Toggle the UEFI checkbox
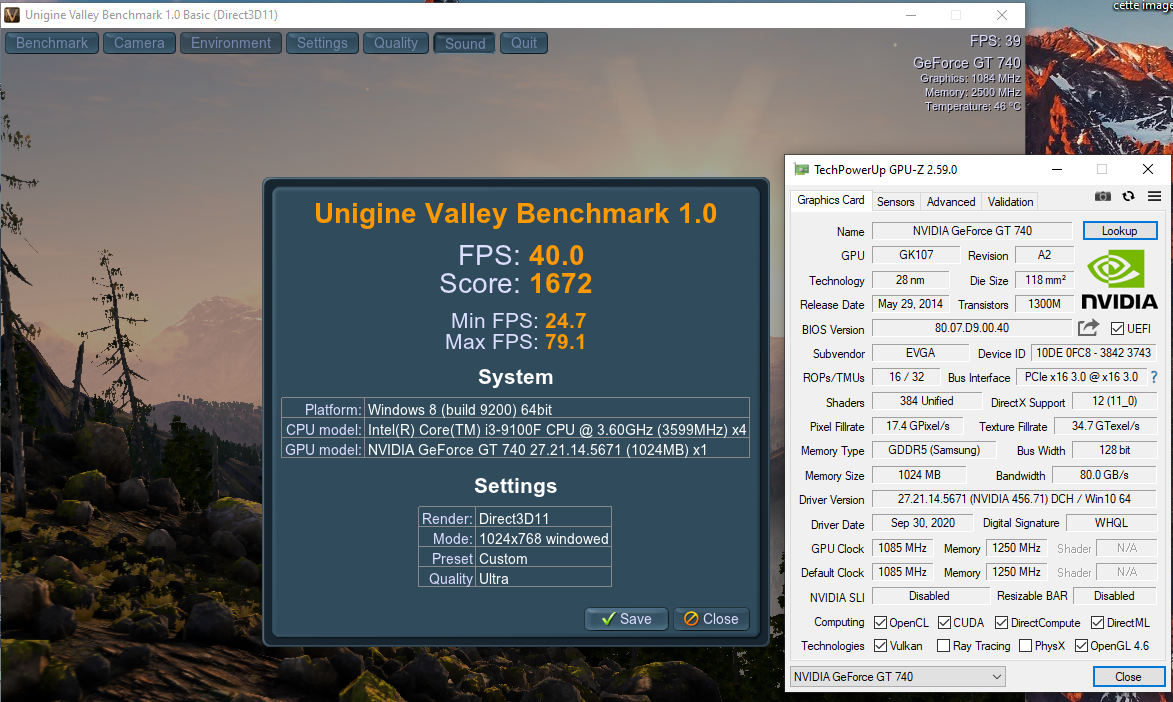This screenshot has height=702, width=1173. pos(1117,329)
